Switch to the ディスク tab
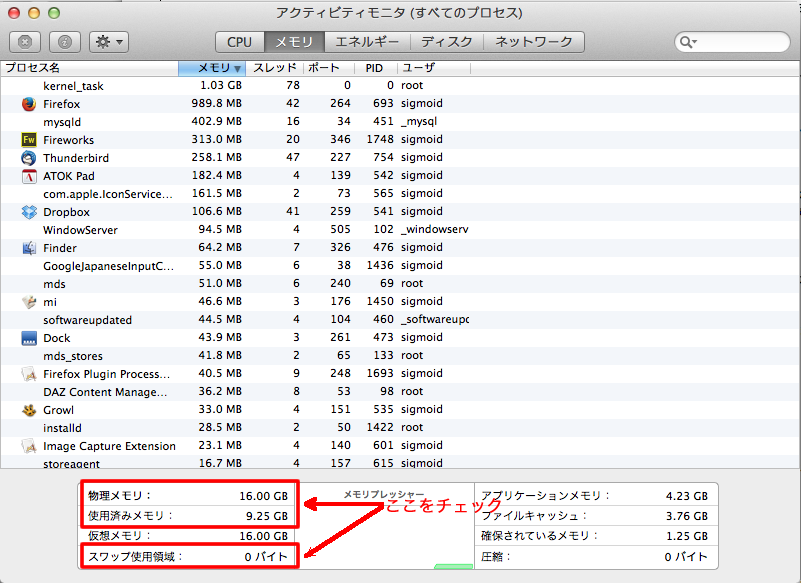Screen dimensions: 801x583 (x=447, y=42)
